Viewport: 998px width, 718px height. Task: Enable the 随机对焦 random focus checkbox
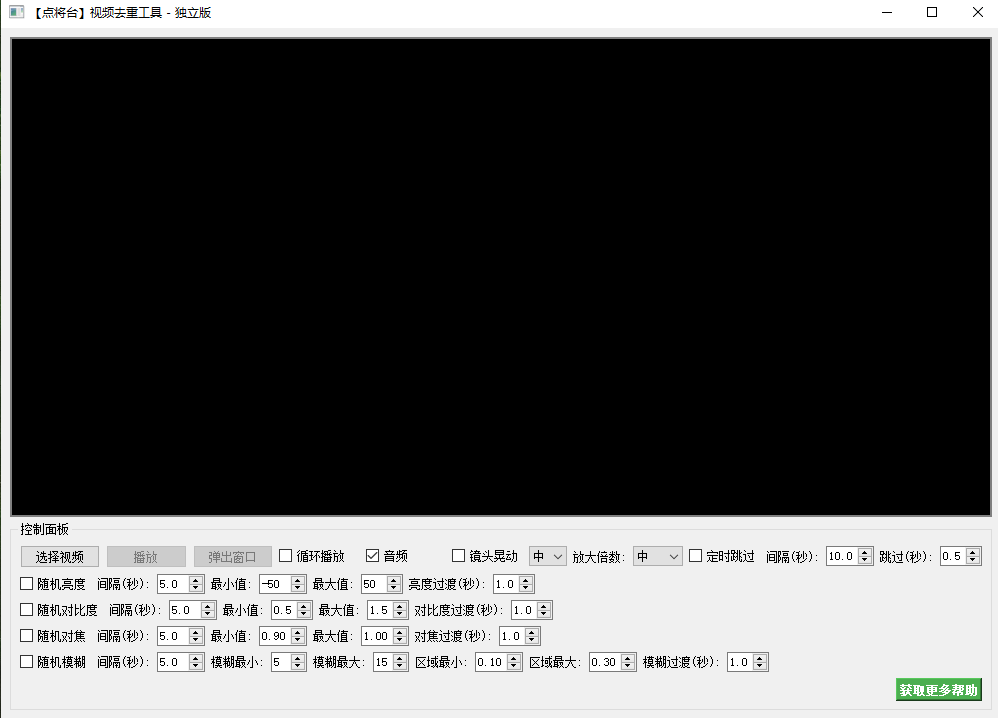[25, 635]
